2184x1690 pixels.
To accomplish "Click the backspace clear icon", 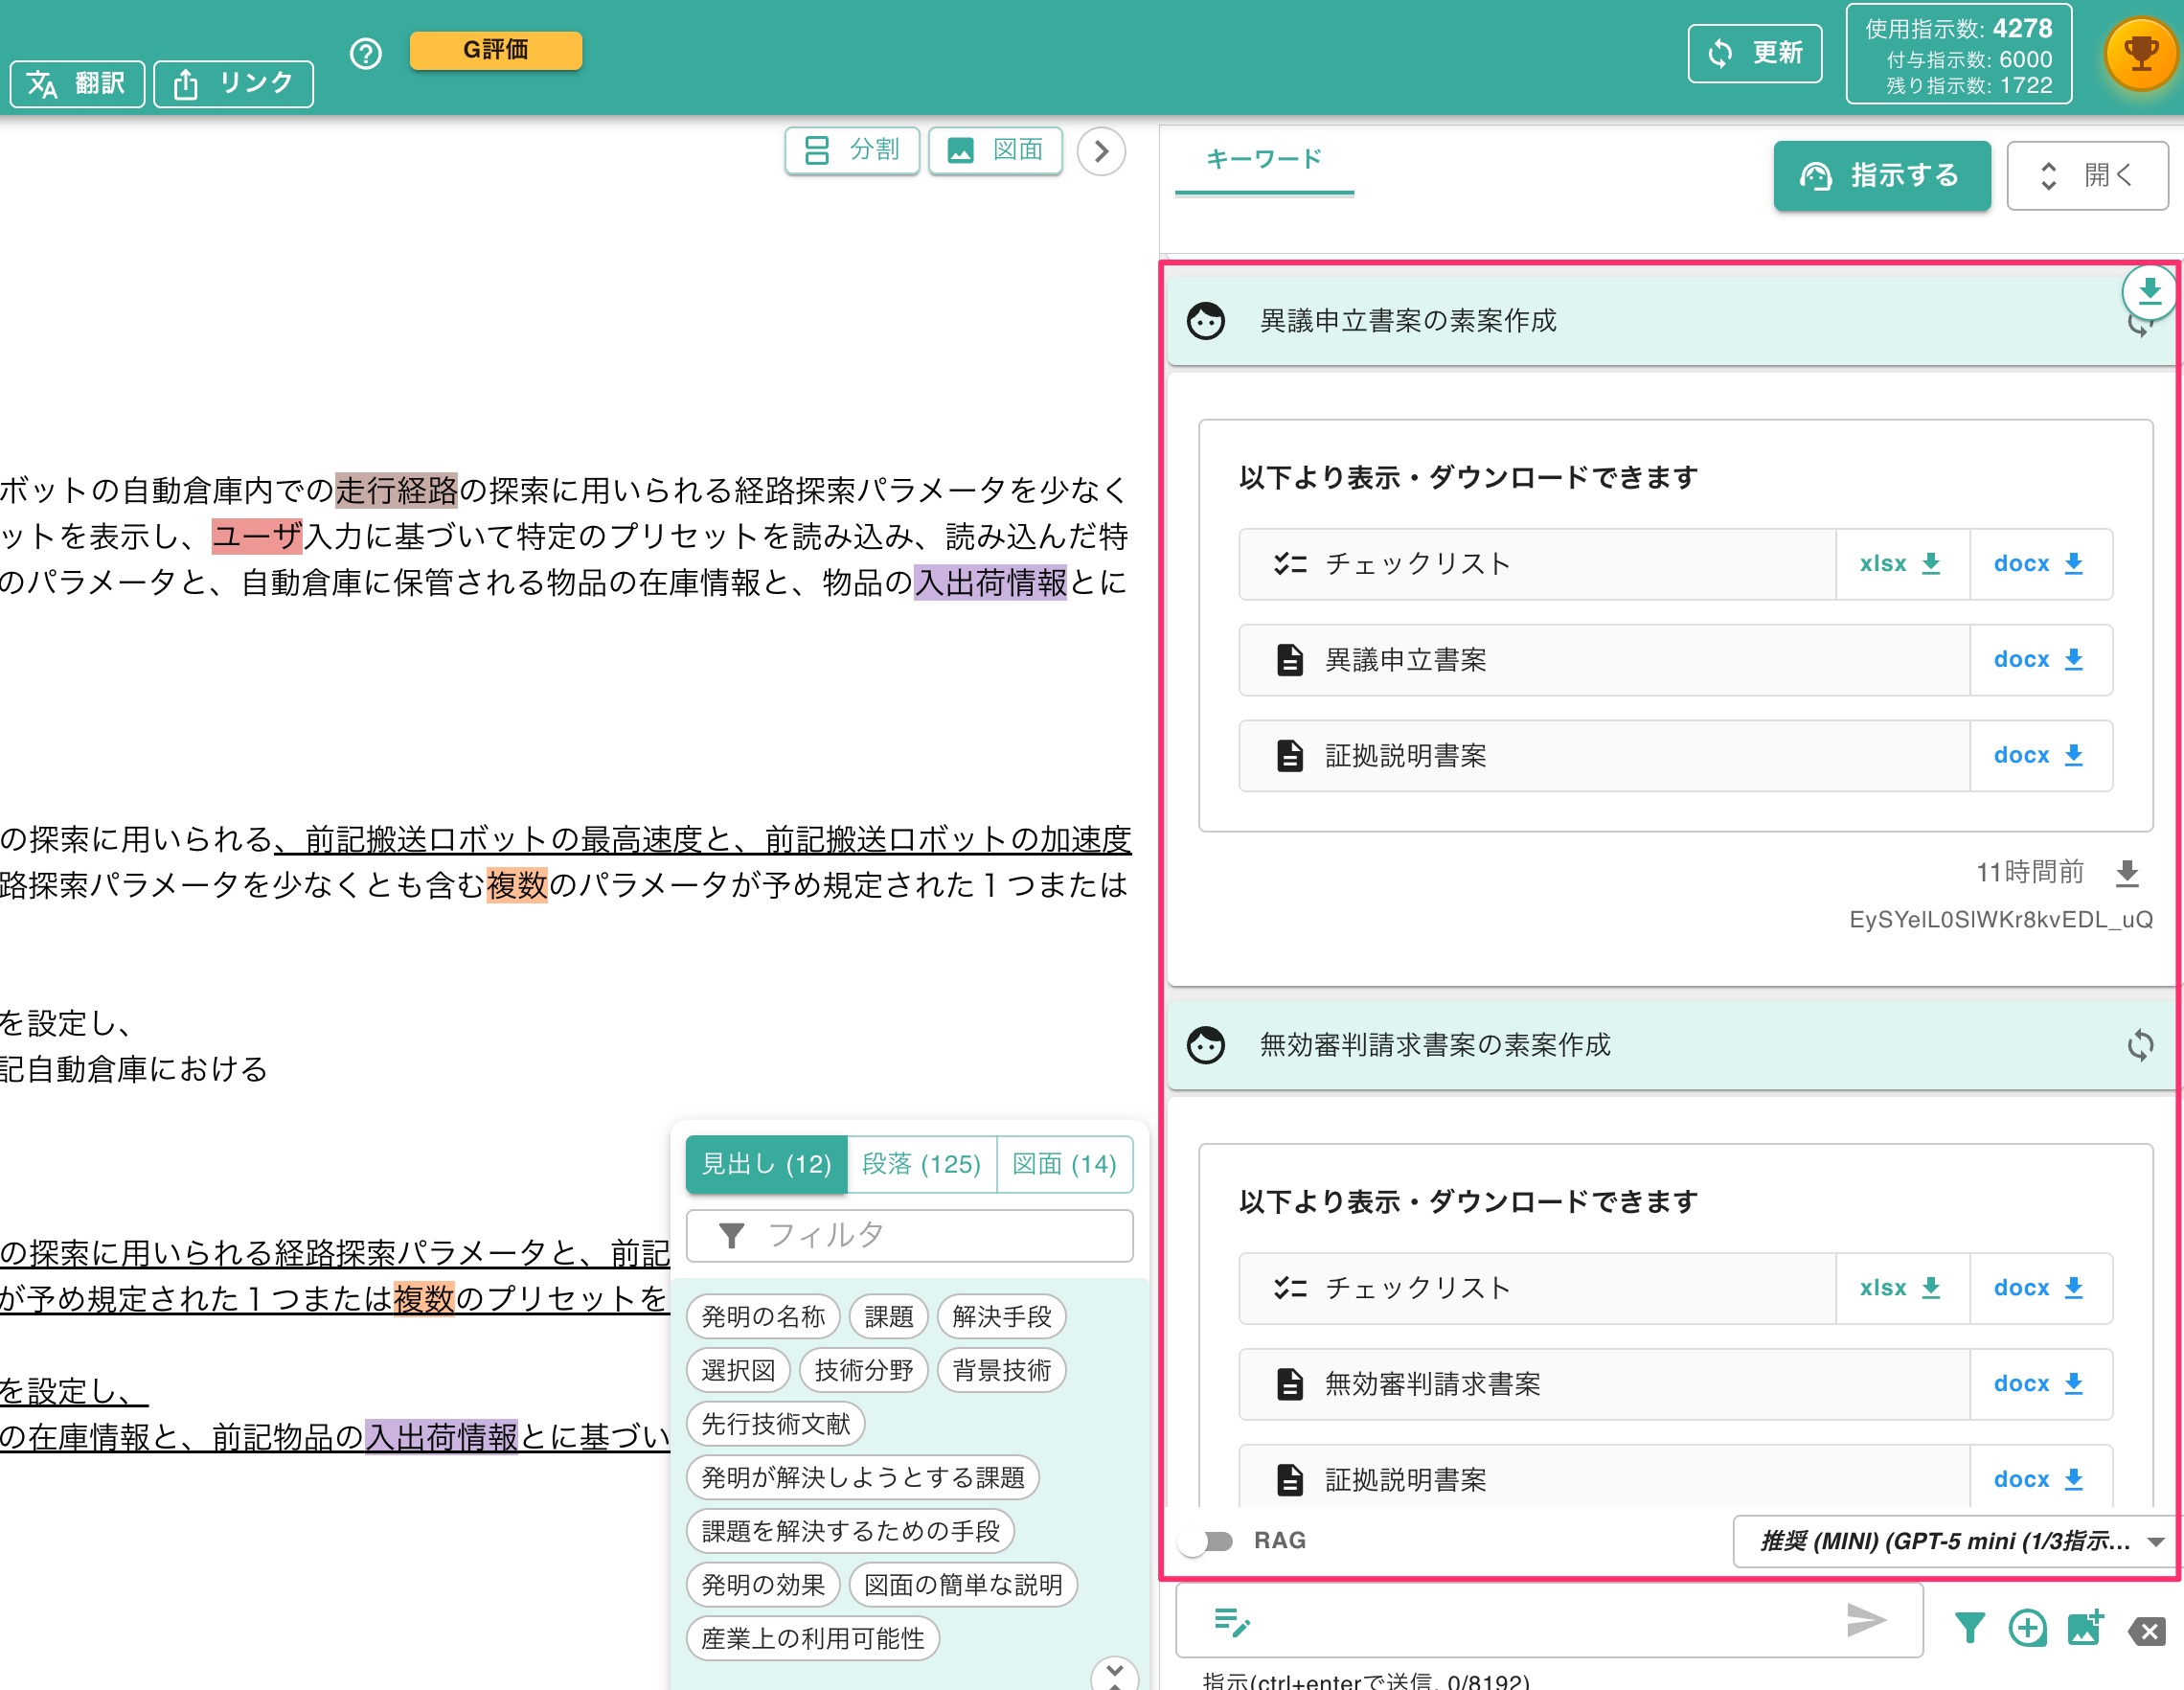I will click(x=2147, y=1631).
